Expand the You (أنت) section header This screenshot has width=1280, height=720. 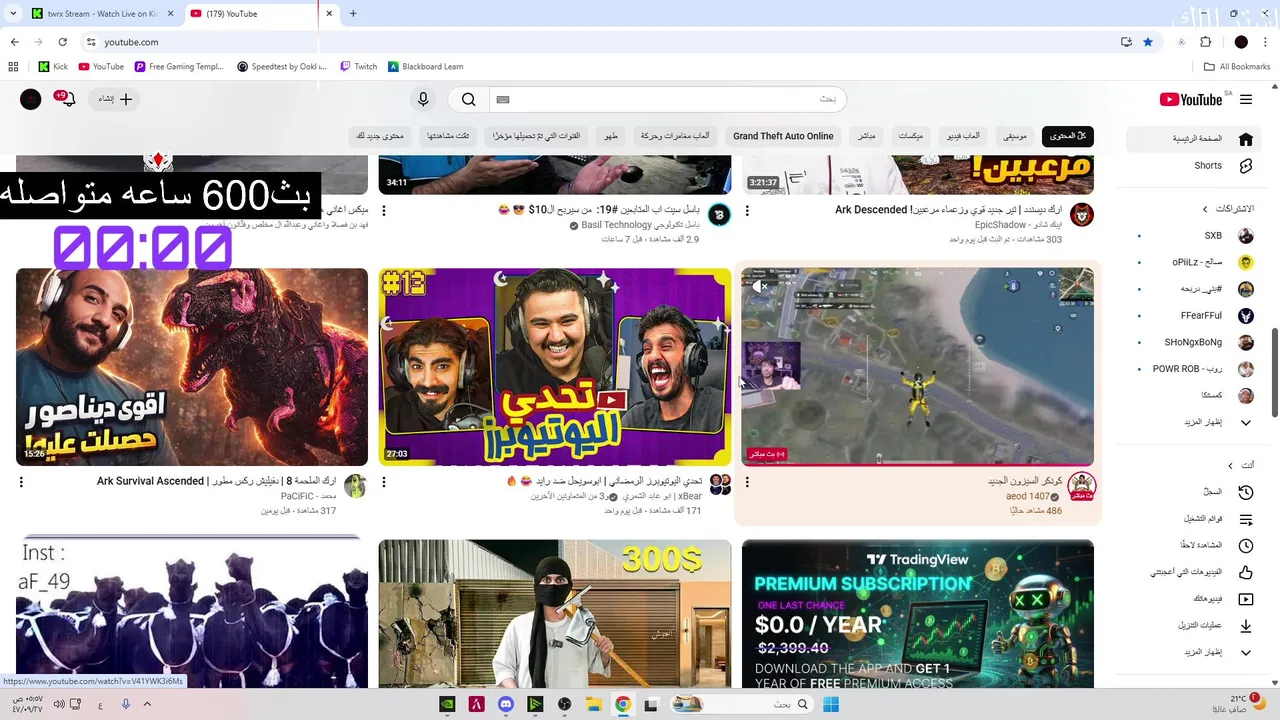click(1241, 465)
